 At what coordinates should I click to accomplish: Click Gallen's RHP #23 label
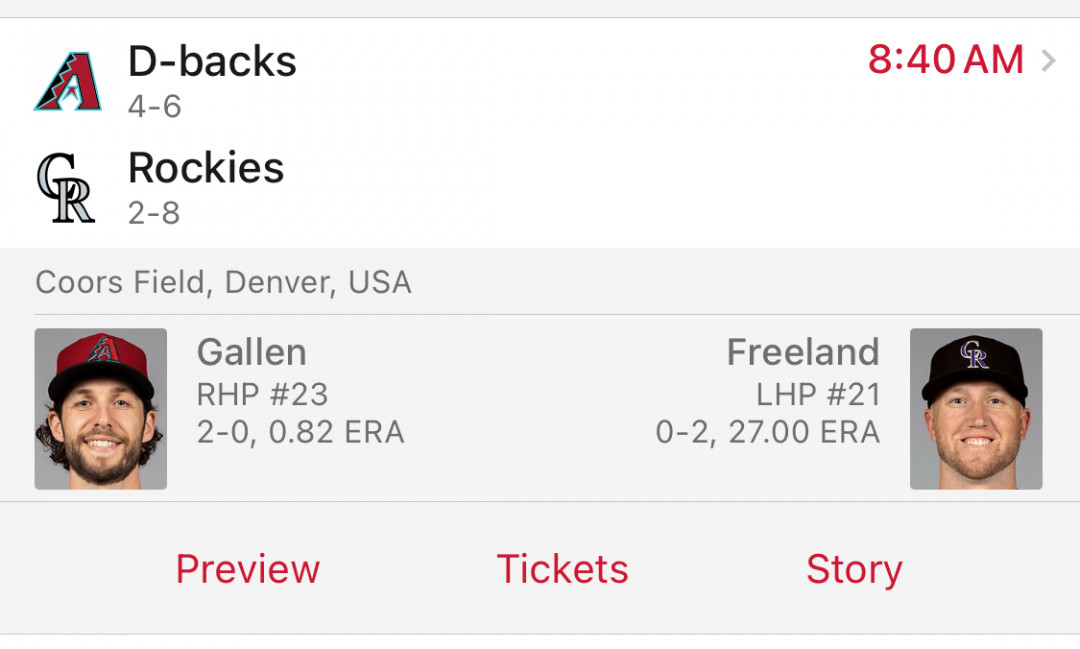(262, 395)
